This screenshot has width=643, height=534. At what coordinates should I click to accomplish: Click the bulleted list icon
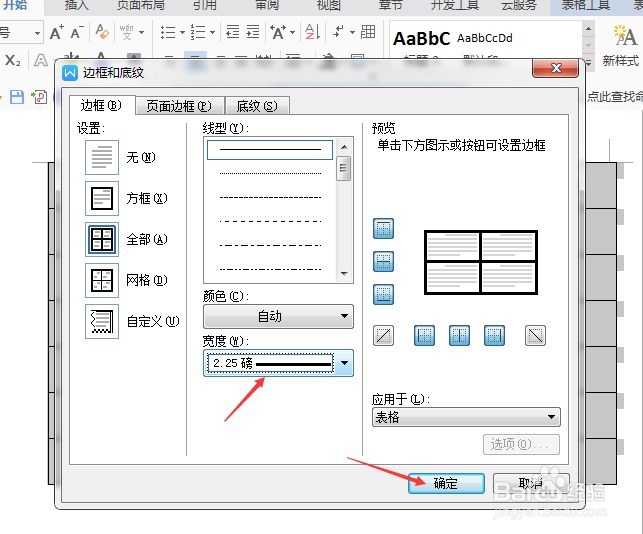coord(168,32)
